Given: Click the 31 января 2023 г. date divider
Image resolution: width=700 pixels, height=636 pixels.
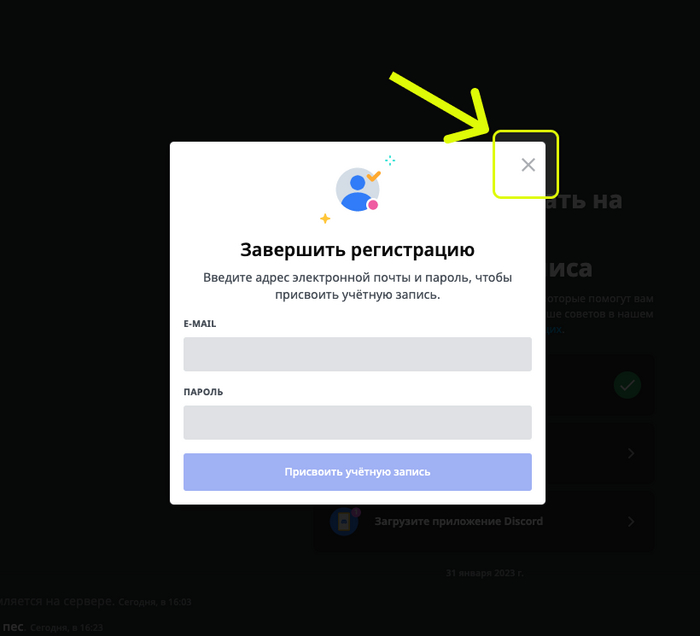Looking at the screenshot, I should tap(484, 573).
